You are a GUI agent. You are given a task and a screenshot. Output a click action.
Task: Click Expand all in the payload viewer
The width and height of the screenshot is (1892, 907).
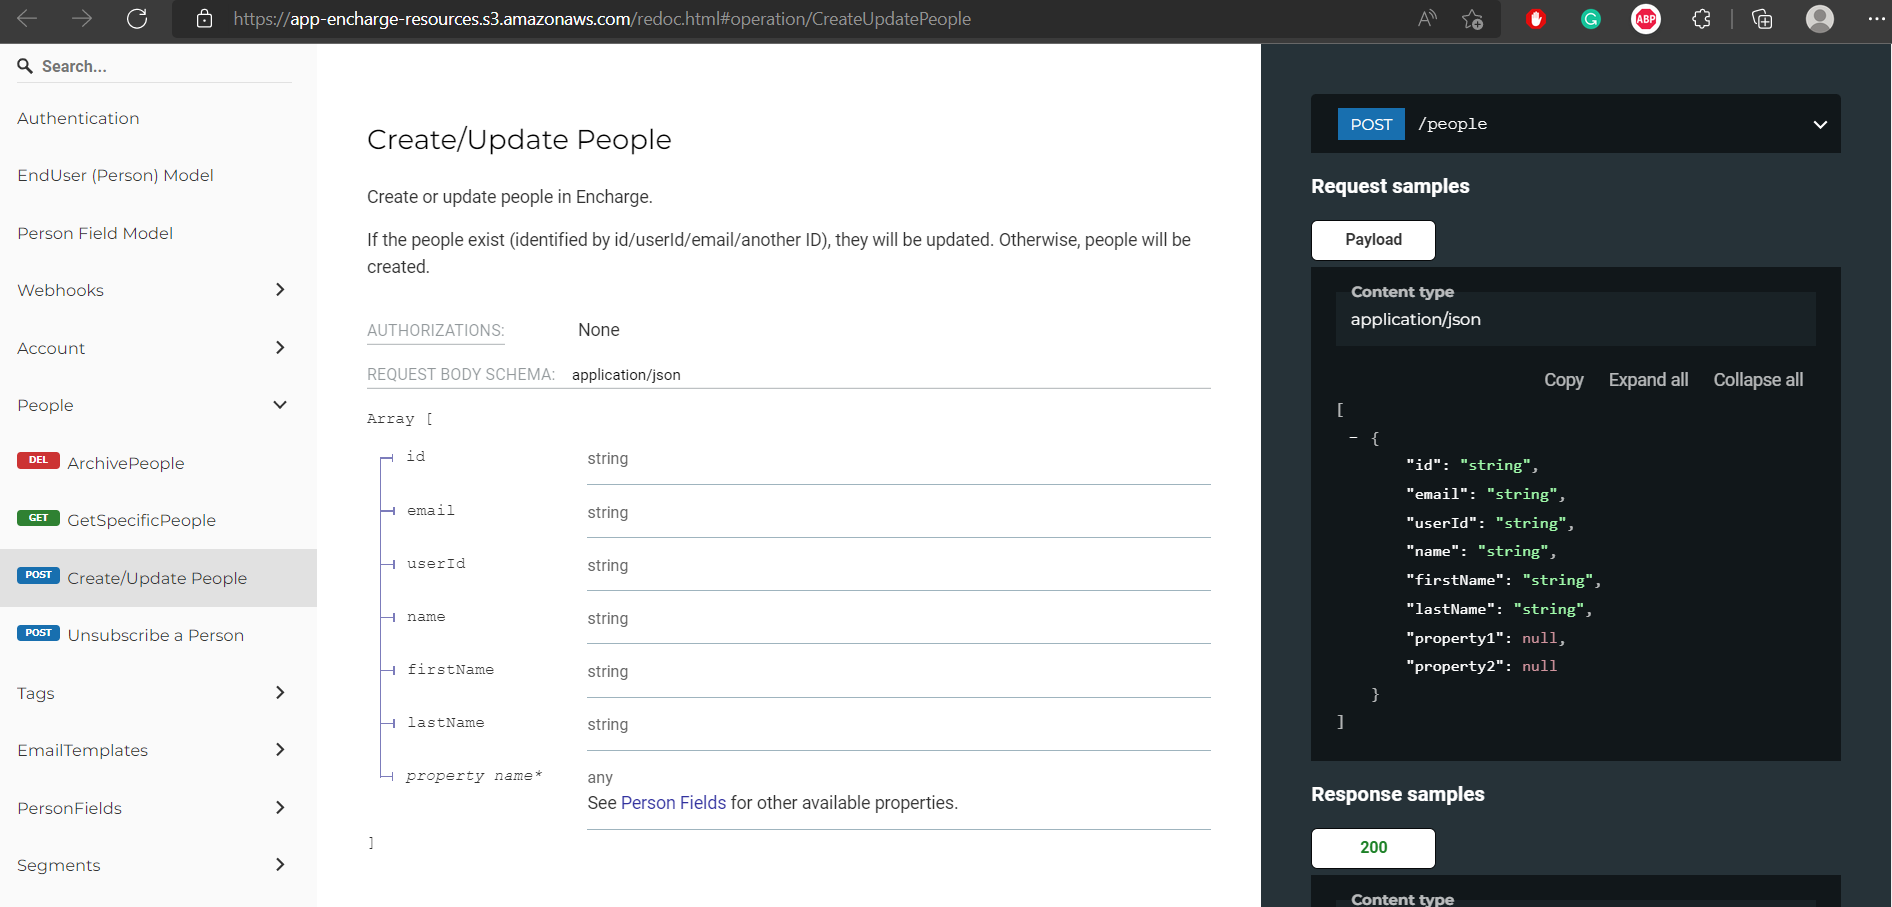pos(1648,380)
